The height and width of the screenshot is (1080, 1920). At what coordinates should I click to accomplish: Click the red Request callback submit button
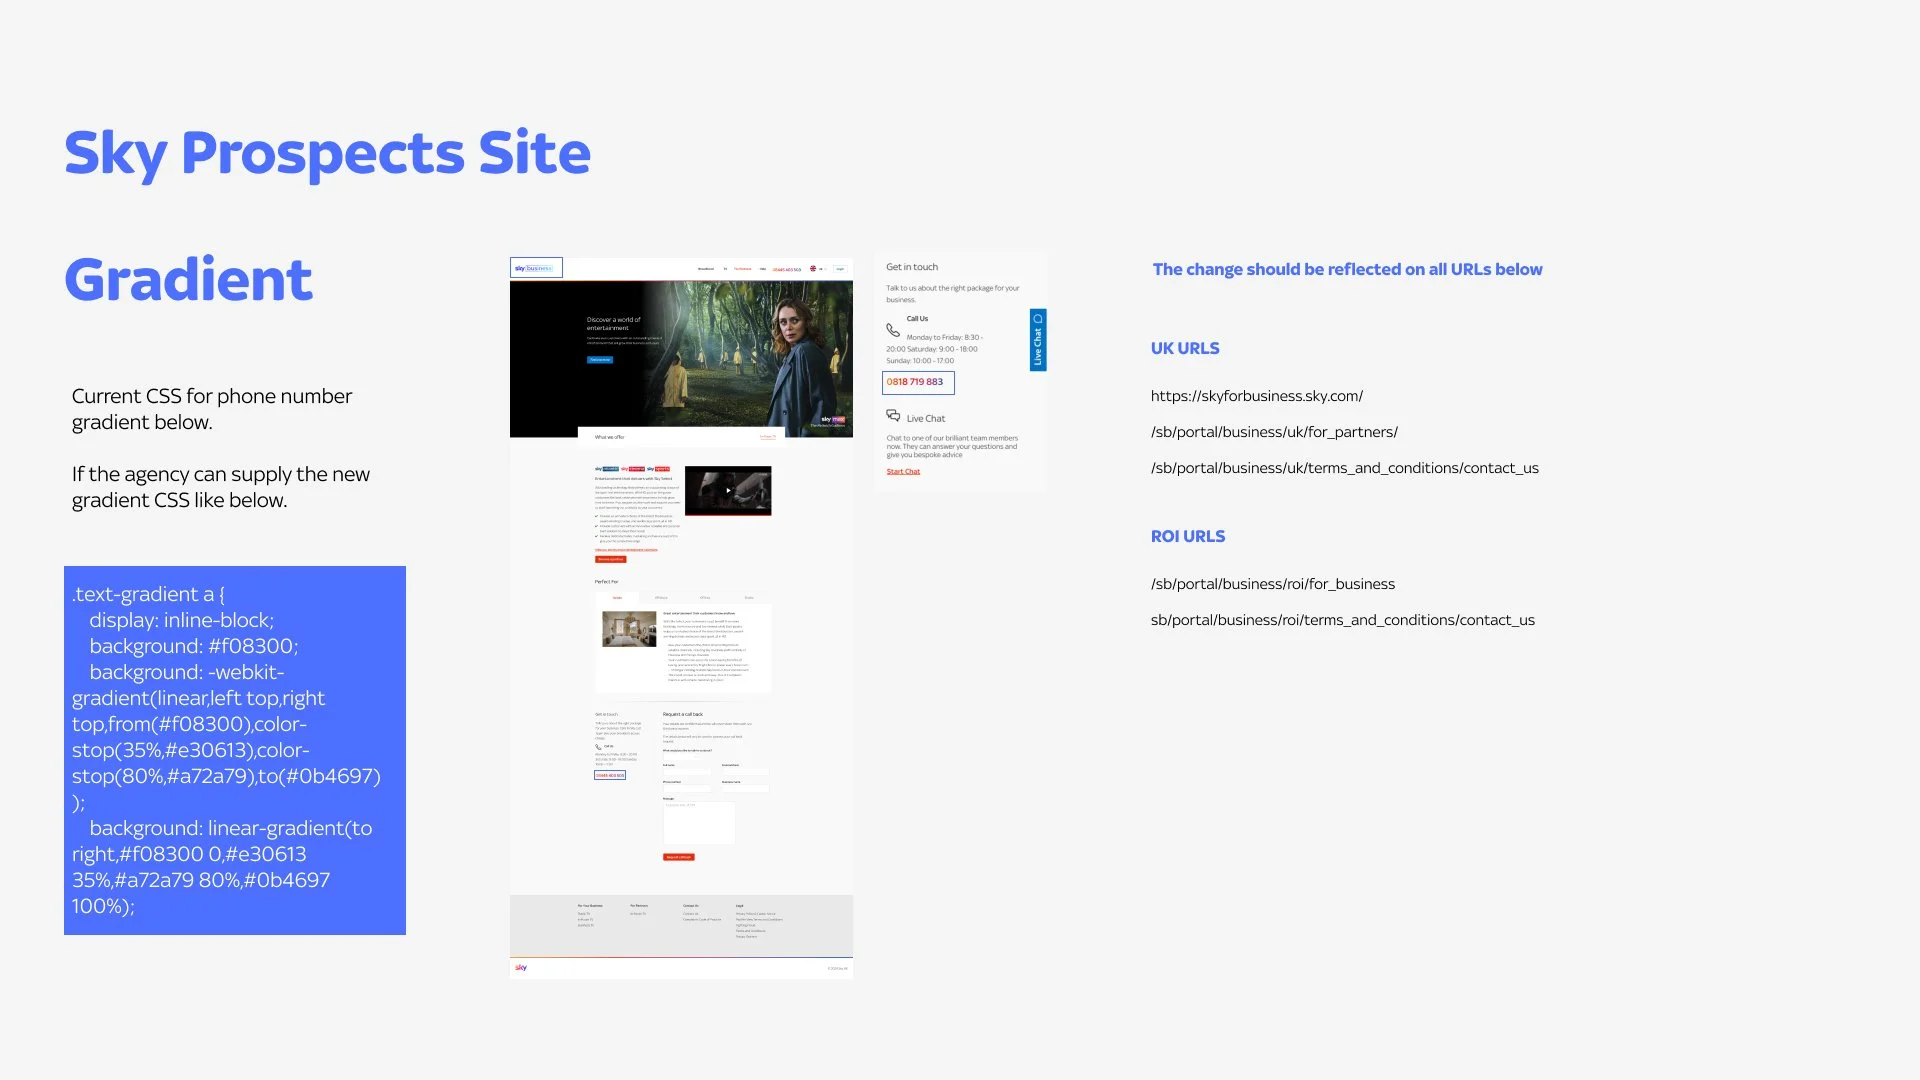678,857
